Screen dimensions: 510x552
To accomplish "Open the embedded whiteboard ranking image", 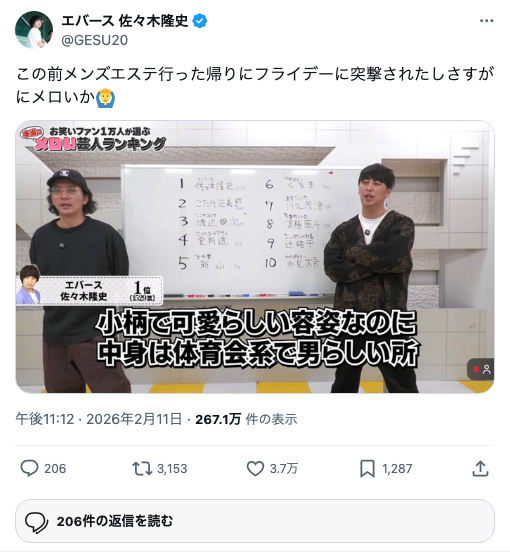I will tap(255, 257).
